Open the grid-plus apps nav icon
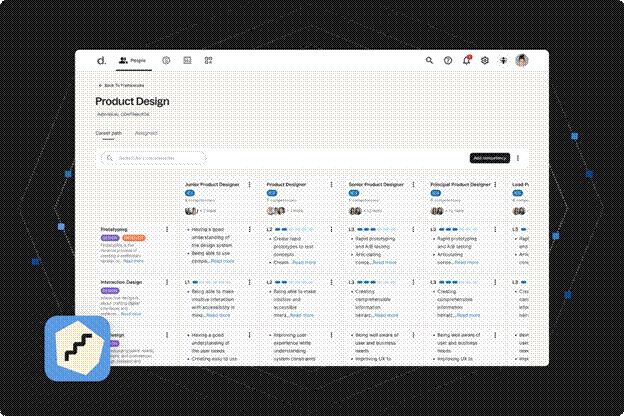Viewport: 624px width, 416px height. click(x=208, y=61)
